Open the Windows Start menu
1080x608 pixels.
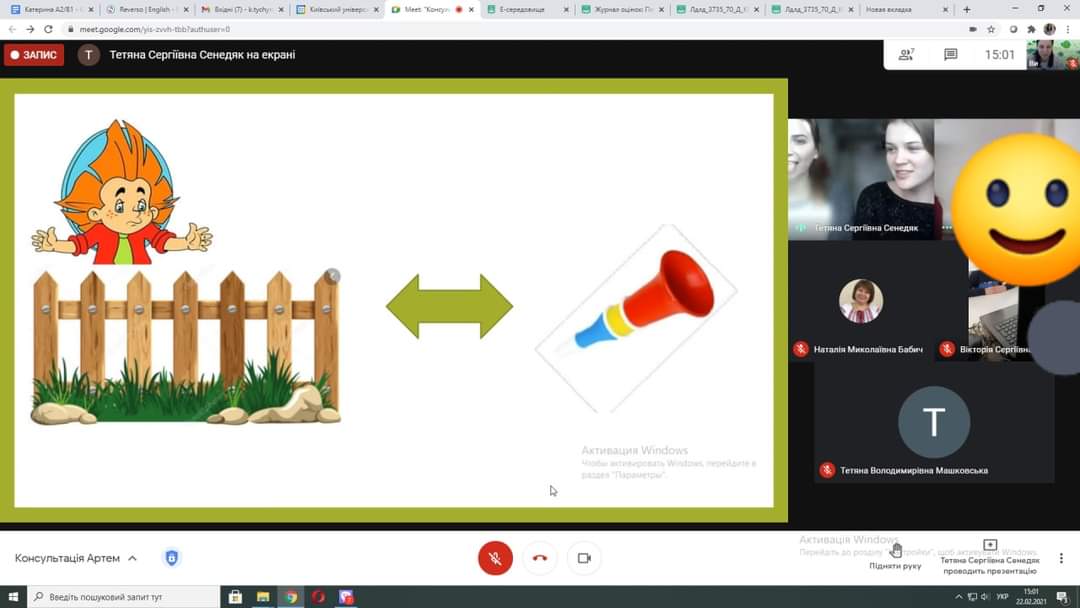[13, 597]
